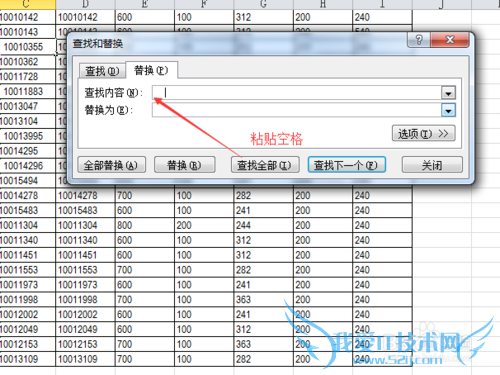Click into the 替换为(E) input field
The width and height of the screenshot is (500, 375).
click(297, 110)
